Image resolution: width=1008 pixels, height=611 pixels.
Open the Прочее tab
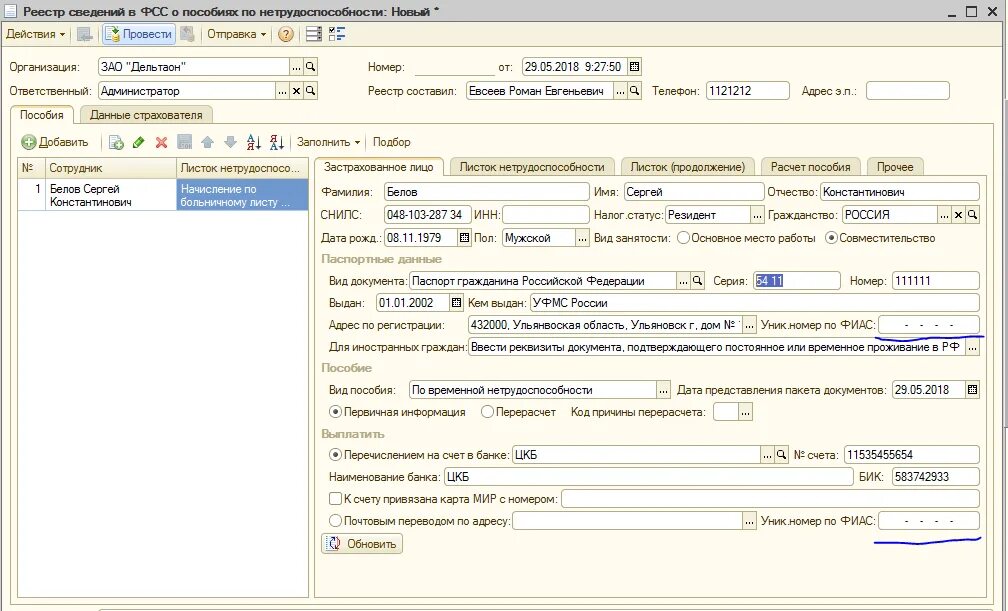point(895,167)
